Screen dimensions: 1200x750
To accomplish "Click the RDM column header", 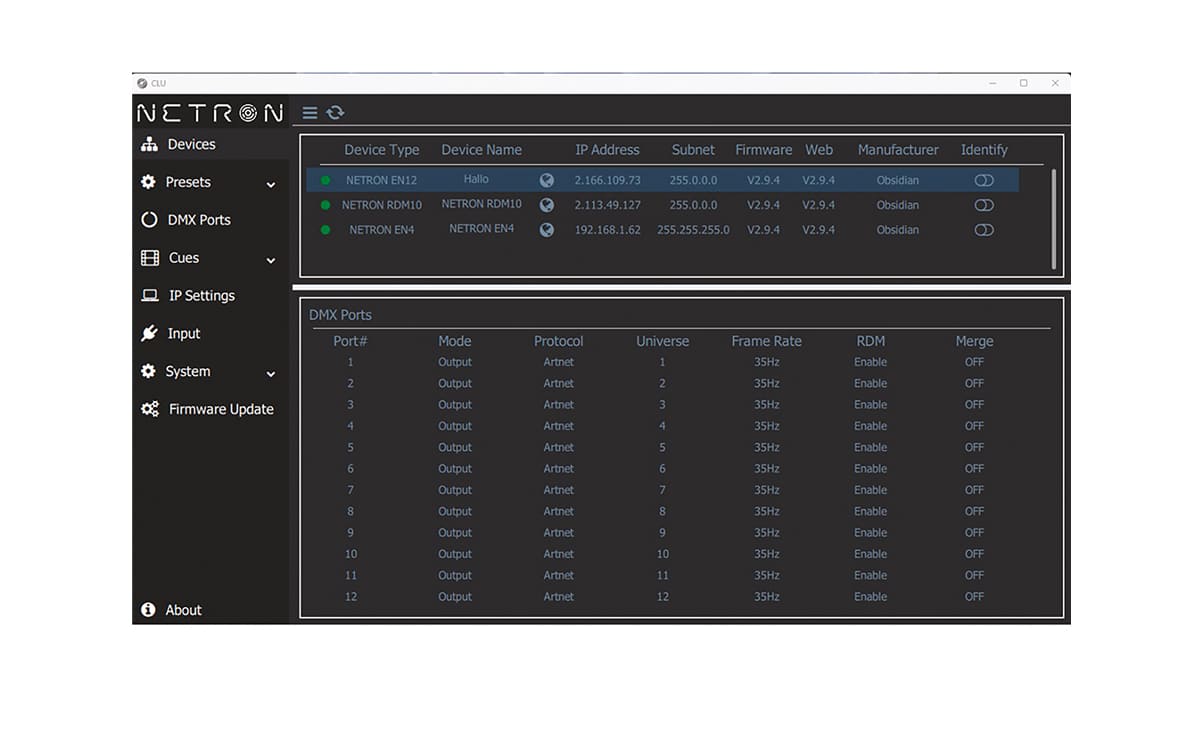I will [x=871, y=341].
